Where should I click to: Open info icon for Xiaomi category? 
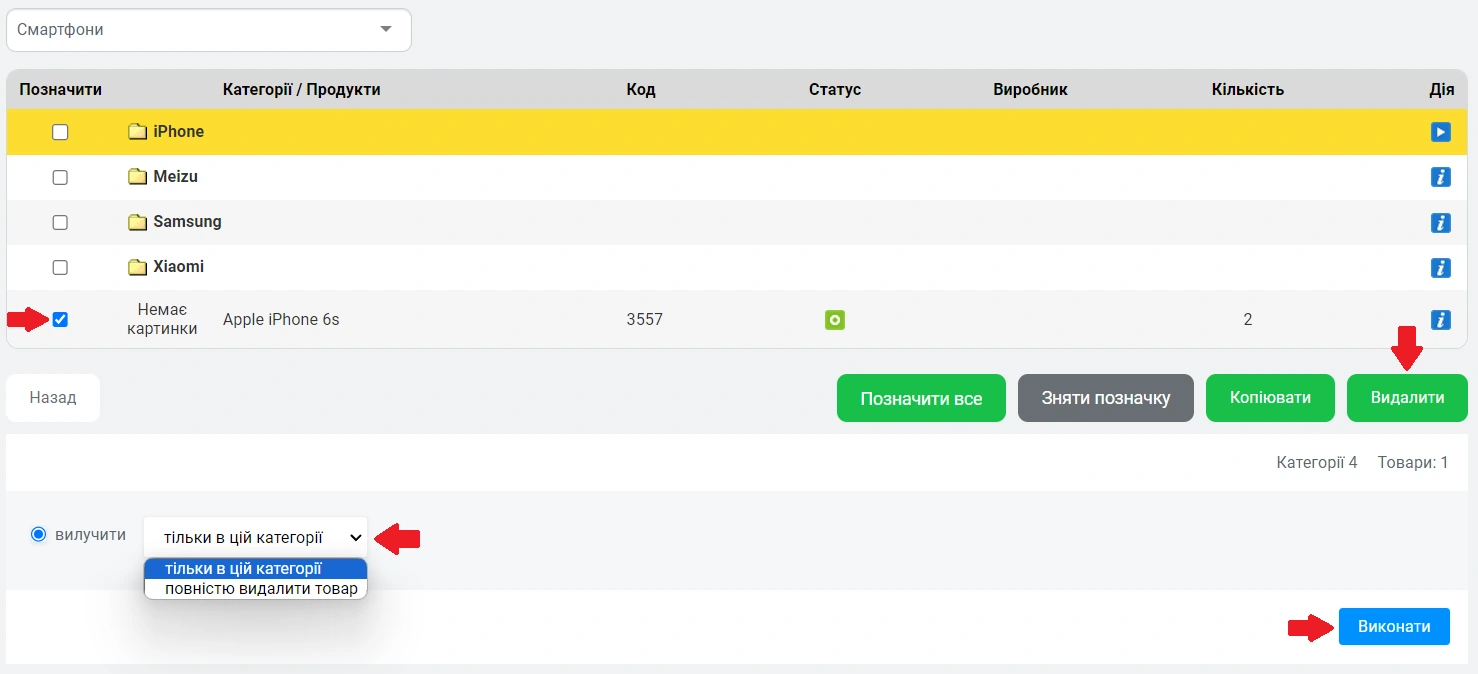1440,267
